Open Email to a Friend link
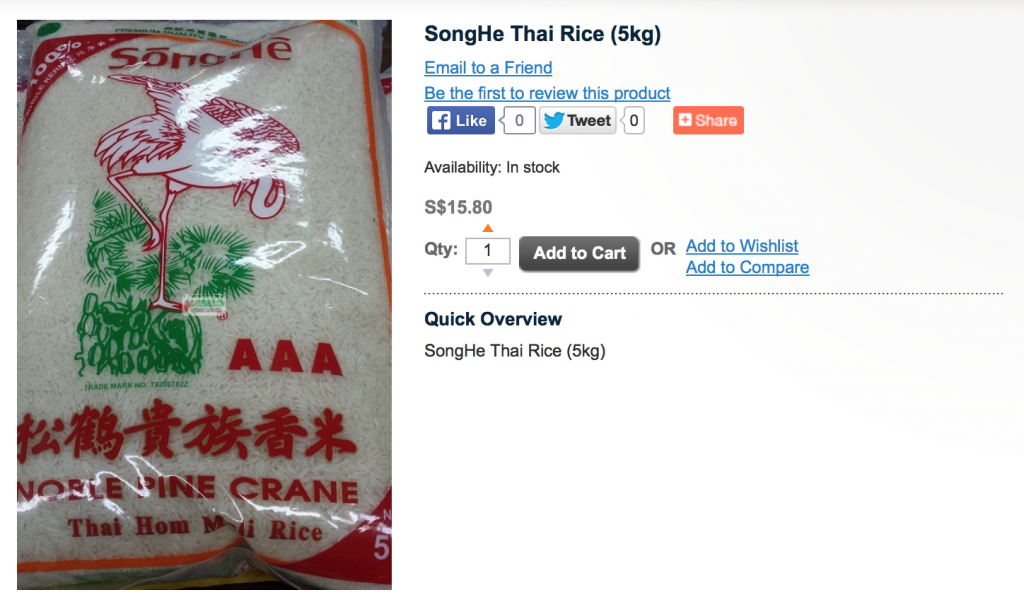 coord(488,68)
